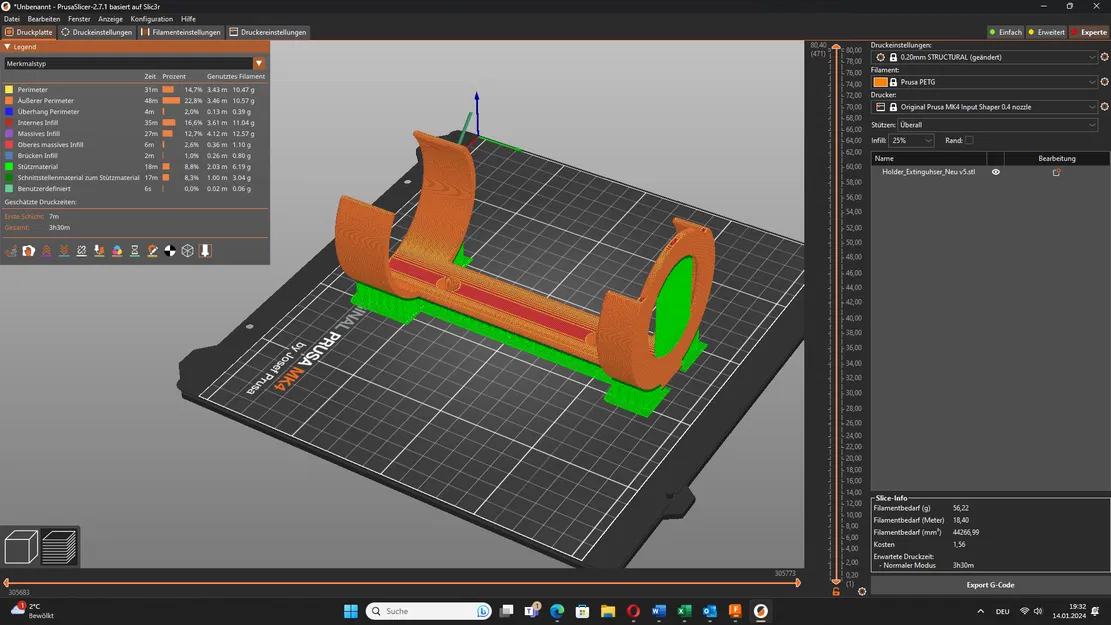
Task: Toggle center of gravity icon in legend toolbar
Action: click(x=170, y=251)
